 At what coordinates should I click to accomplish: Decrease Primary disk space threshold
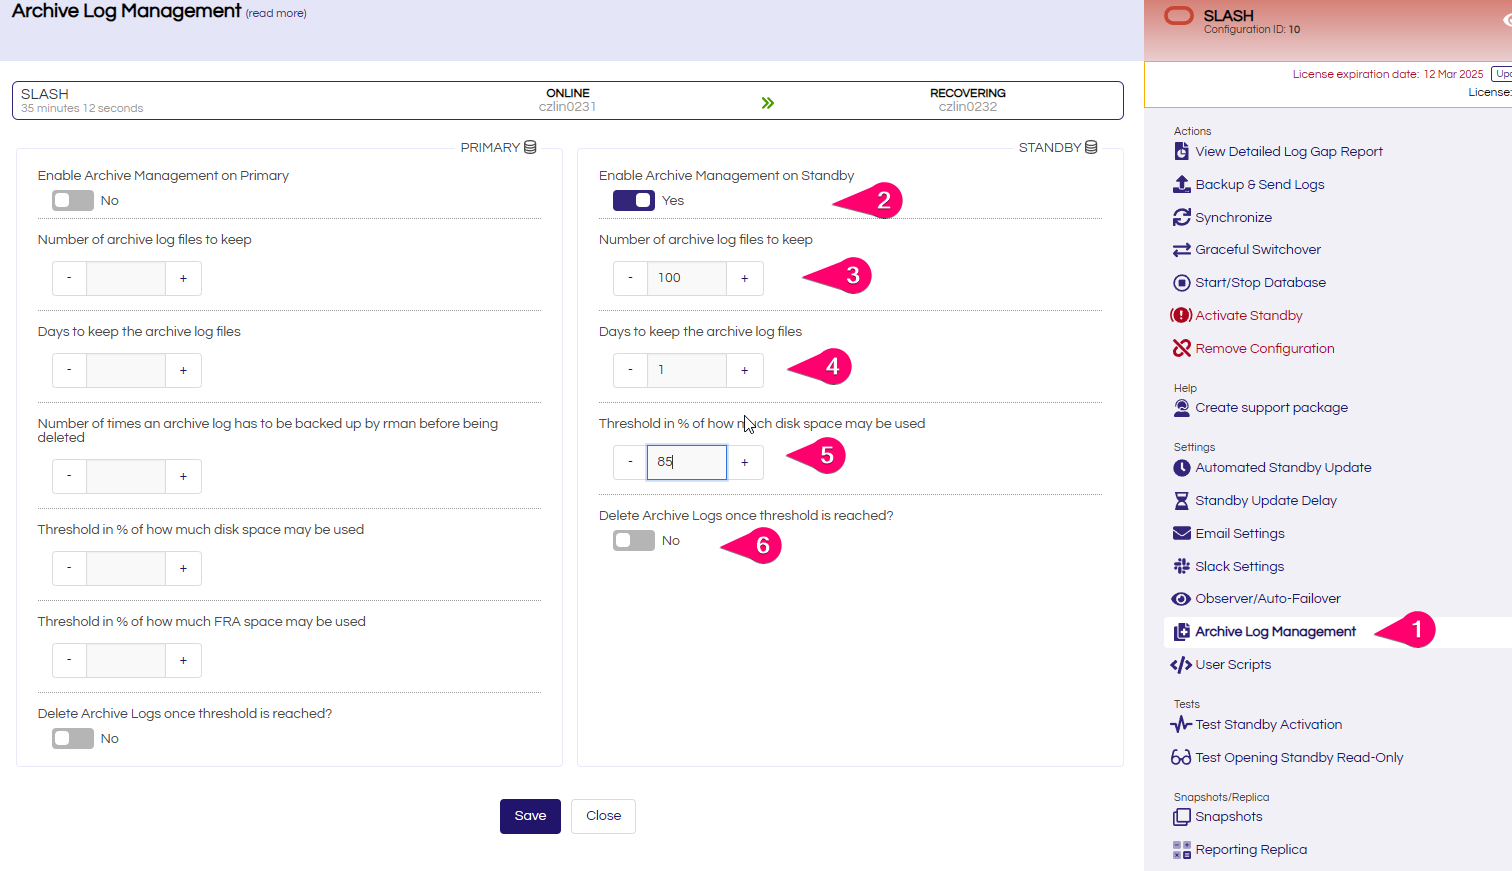70,568
